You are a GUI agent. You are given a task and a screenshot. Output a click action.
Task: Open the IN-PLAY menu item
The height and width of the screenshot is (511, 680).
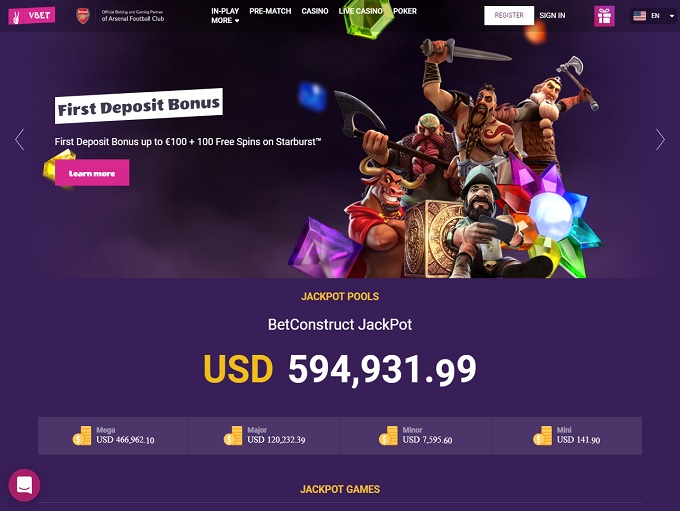tap(225, 11)
